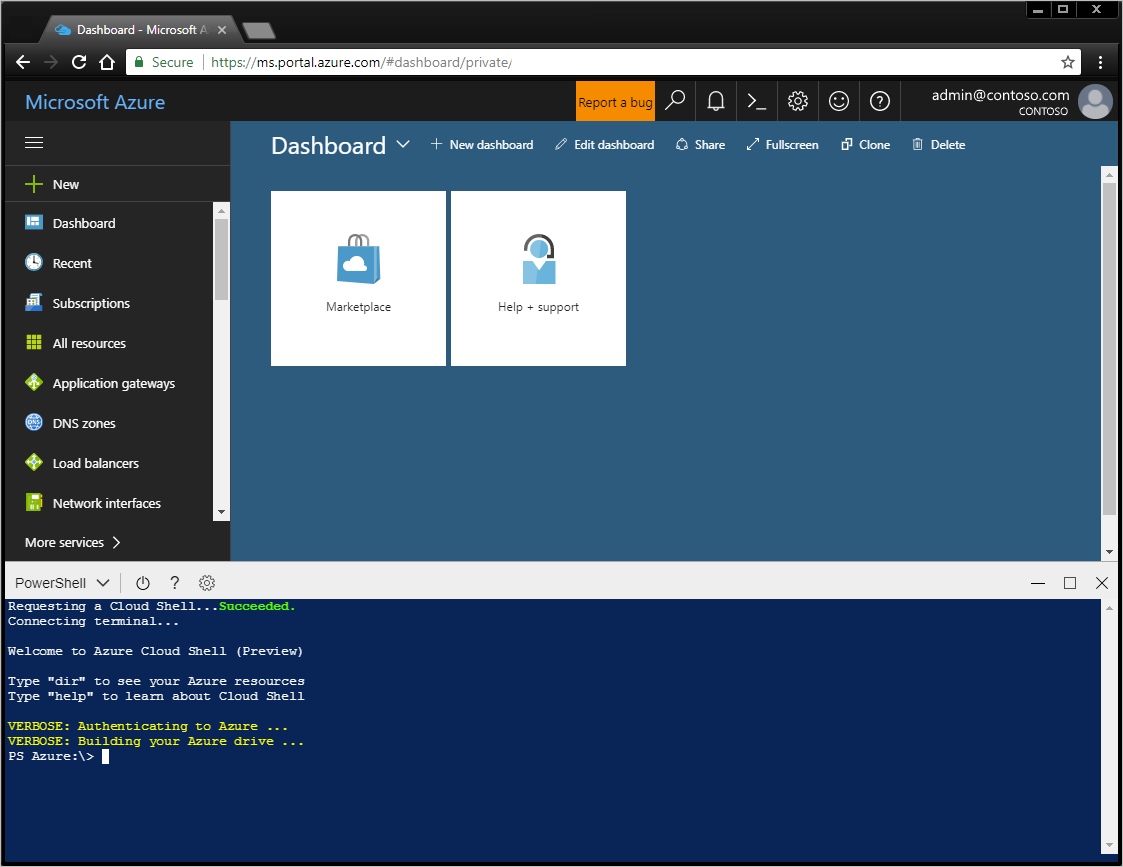Open the portal search icon
The height and width of the screenshot is (867, 1123).
[675, 100]
